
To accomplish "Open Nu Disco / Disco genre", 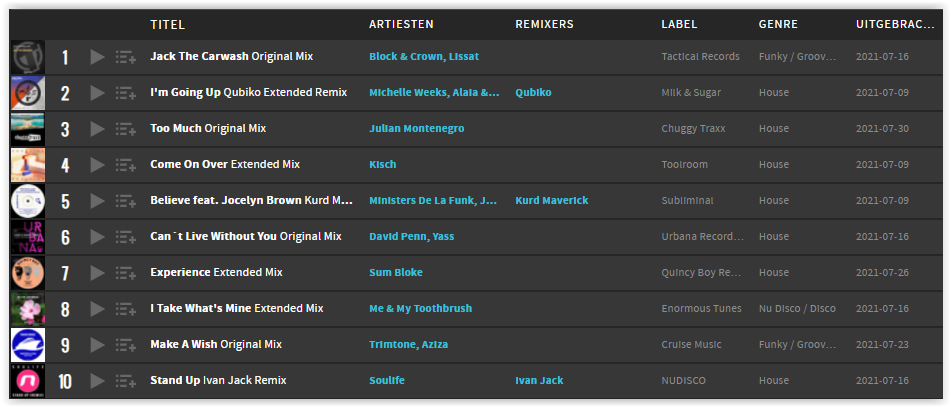I will point(797,309).
